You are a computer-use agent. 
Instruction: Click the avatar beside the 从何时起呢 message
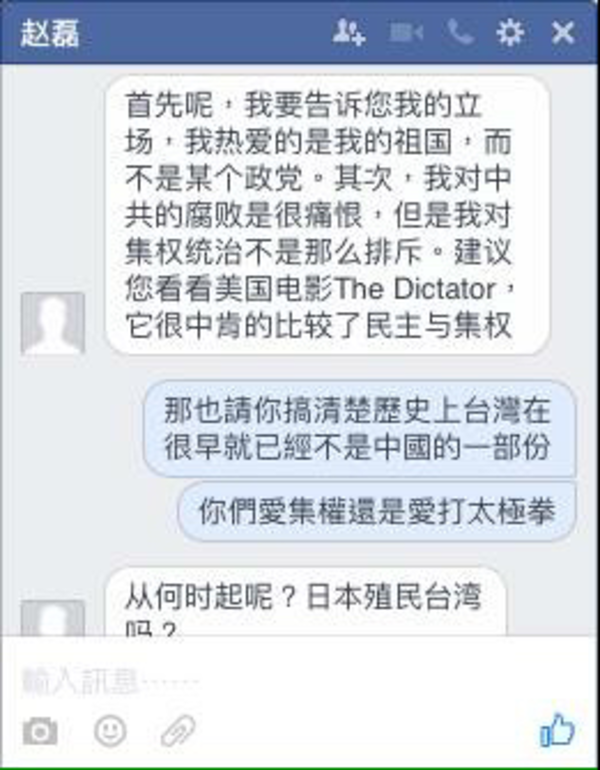53,618
